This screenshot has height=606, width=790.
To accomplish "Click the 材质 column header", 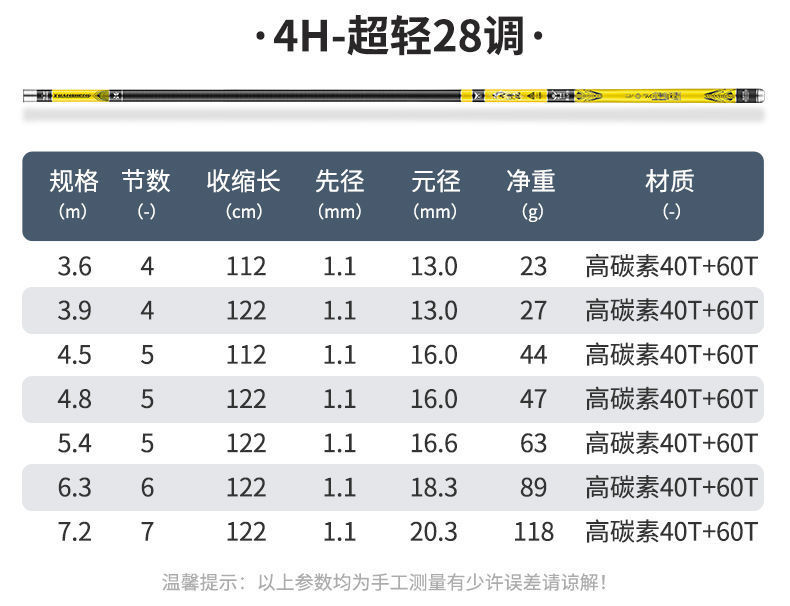I will coord(670,194).
